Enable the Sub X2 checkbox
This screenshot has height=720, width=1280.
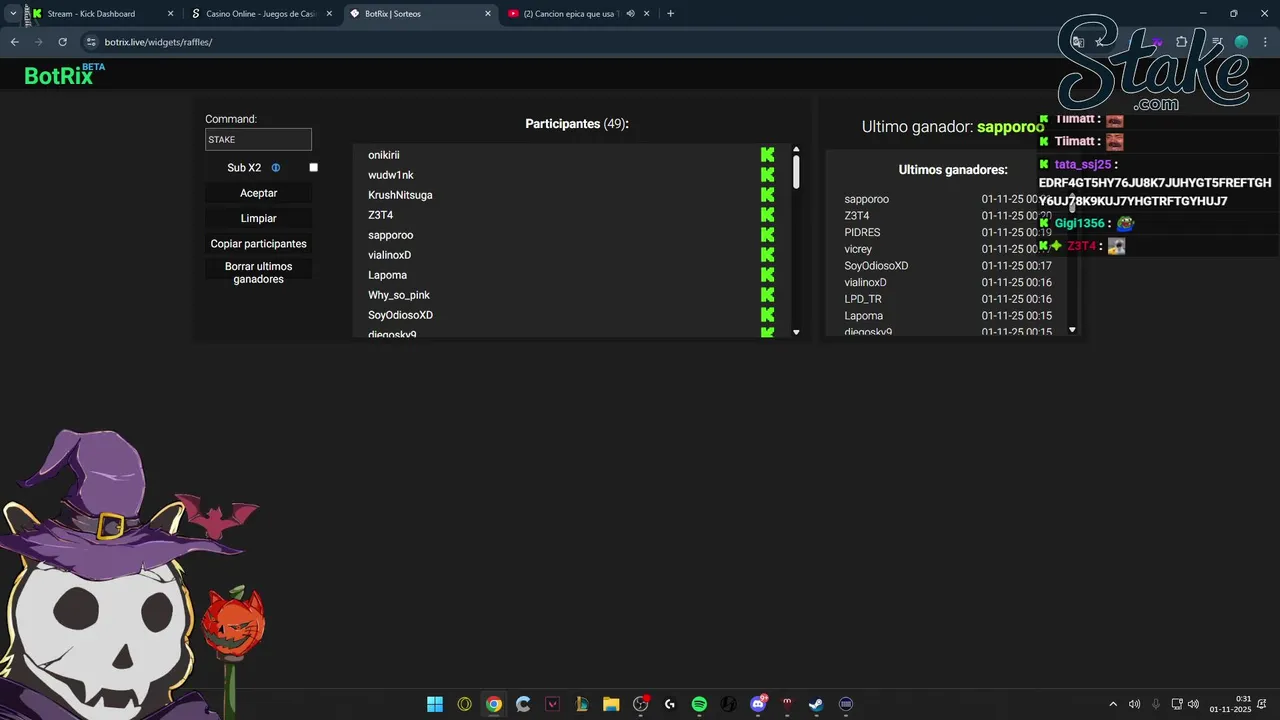[313, 168]
